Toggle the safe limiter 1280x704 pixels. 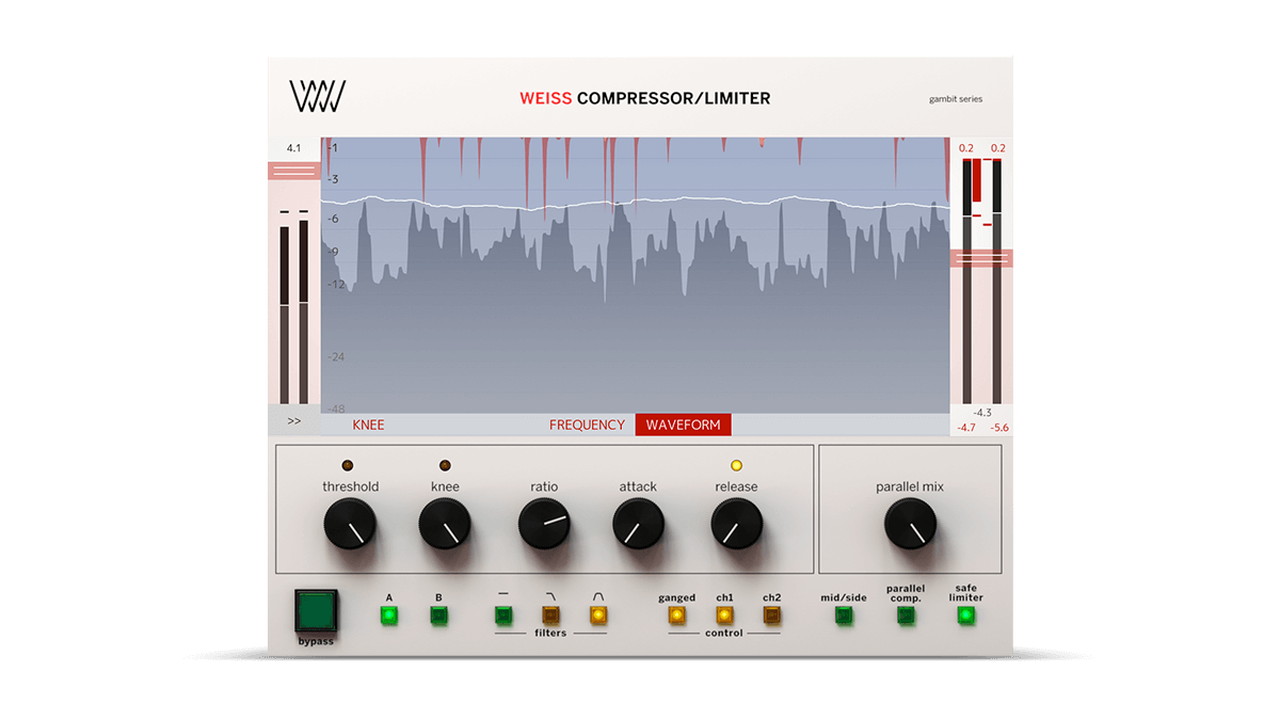coord(965,615)
